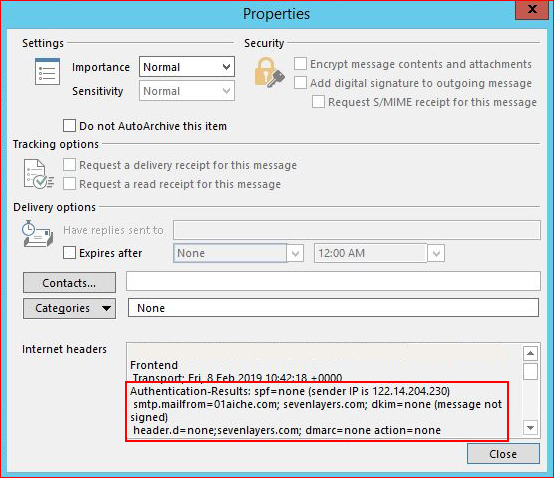This screenshot has height=478, width=554.
Task: Open the Categories button dropdown arrow
Action: coord(106,308)
